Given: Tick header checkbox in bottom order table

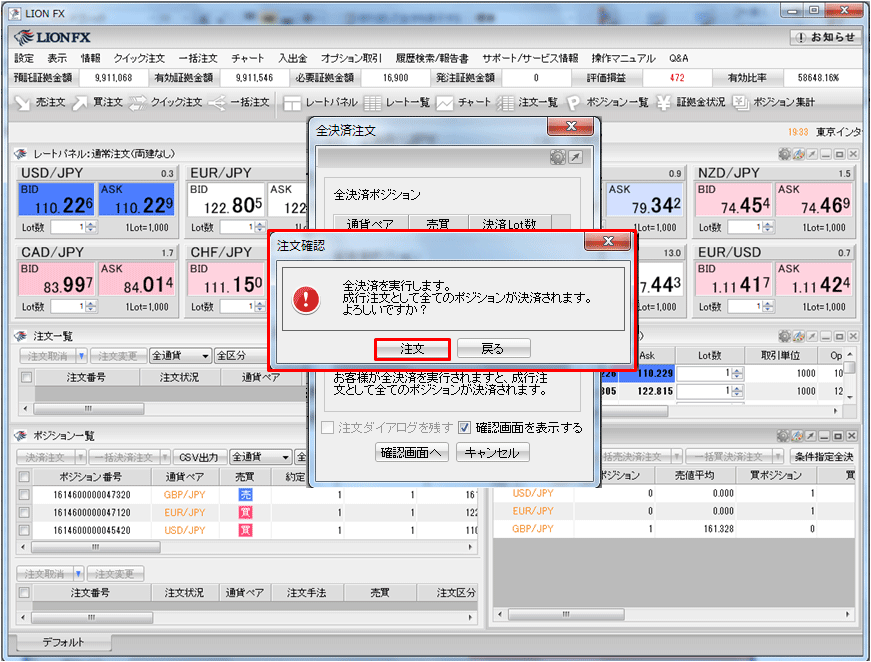Looking at the screenshot, I should click(x=24, y=593).
